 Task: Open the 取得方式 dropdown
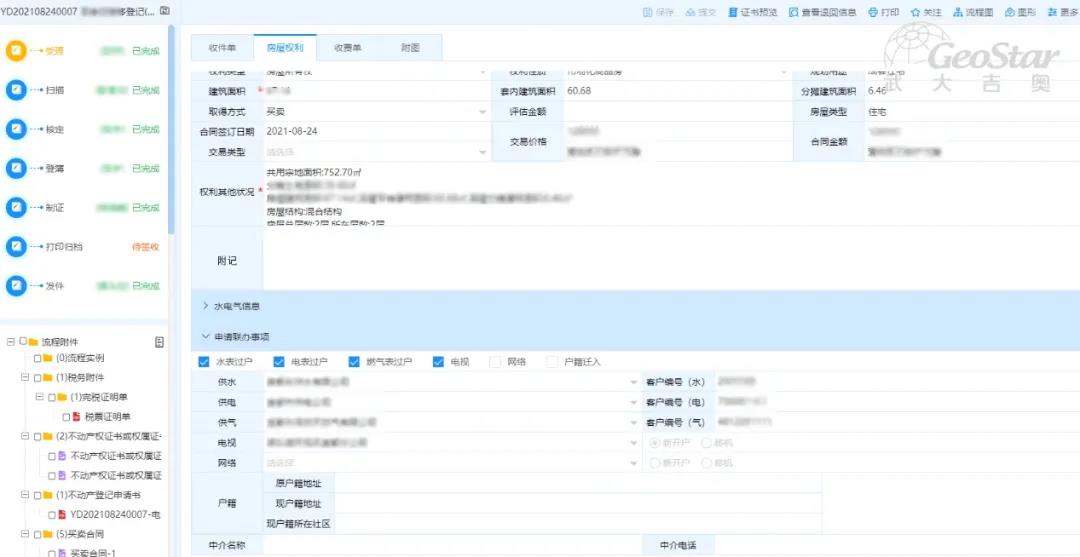click(483, 112)
